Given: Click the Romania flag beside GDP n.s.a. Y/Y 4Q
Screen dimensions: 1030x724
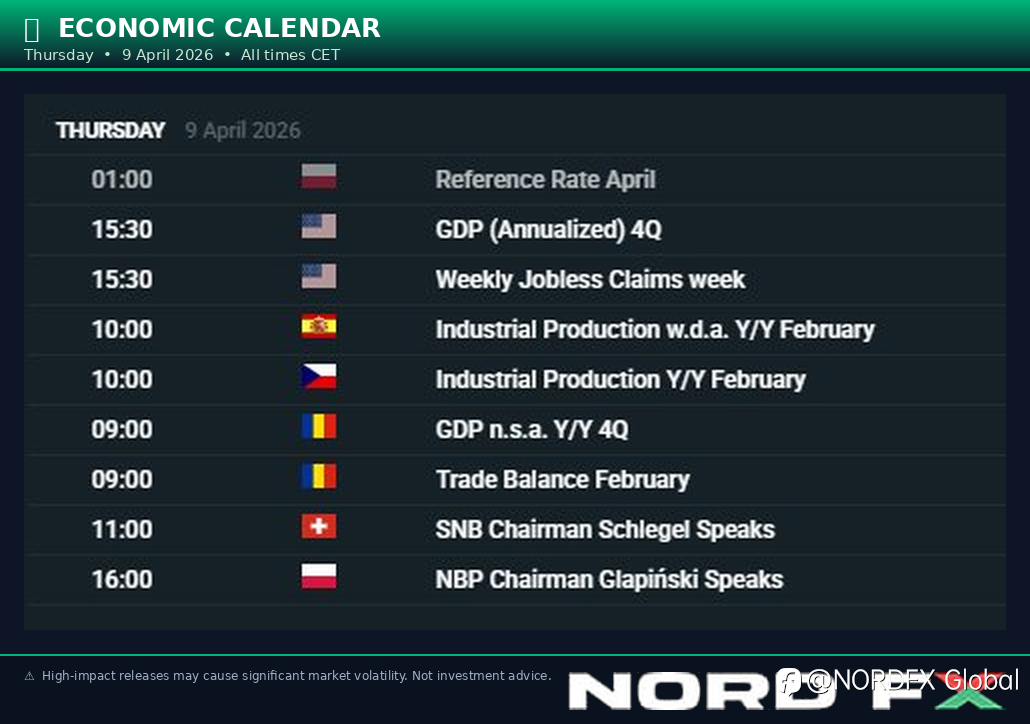Looking at the screenshot, I should pyautogui.click(x=319, y=427).
